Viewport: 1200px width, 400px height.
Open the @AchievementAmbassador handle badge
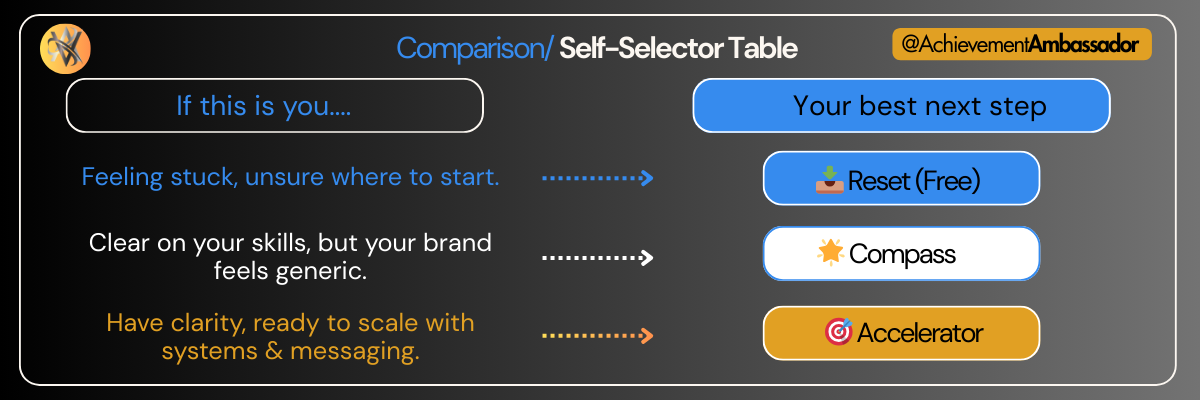pyautogui.click(x=1021, y=45)
